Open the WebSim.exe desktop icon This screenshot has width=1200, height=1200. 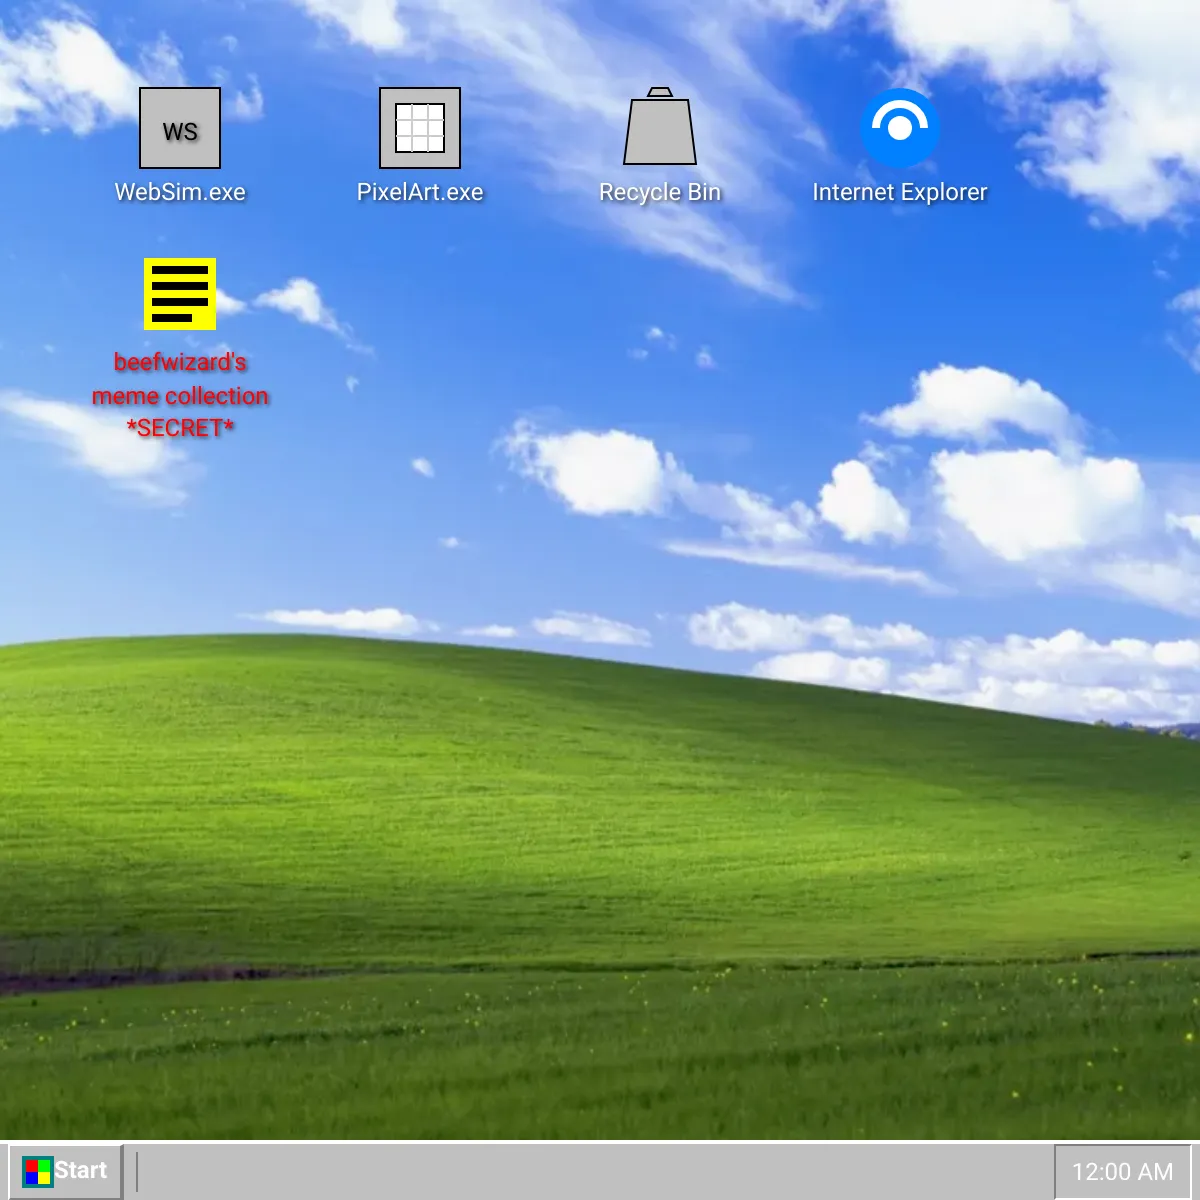(x=180, y=128)
